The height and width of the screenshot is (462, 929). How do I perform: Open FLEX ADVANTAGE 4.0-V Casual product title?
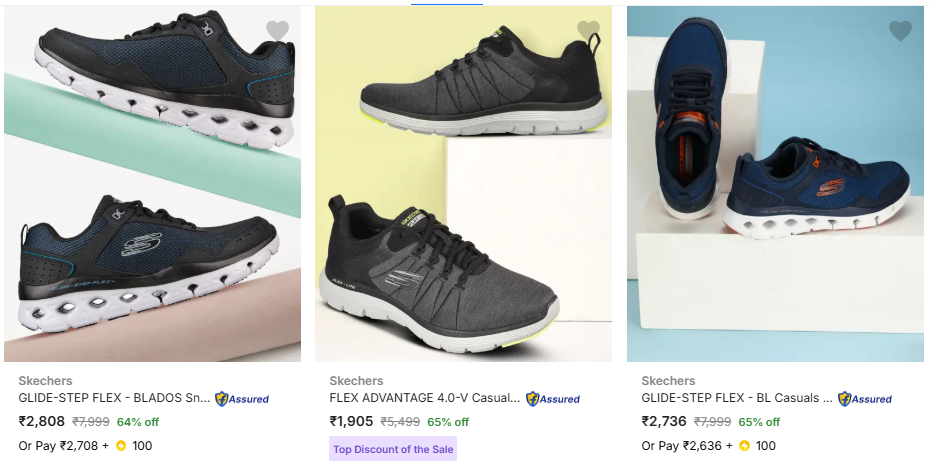425,398
